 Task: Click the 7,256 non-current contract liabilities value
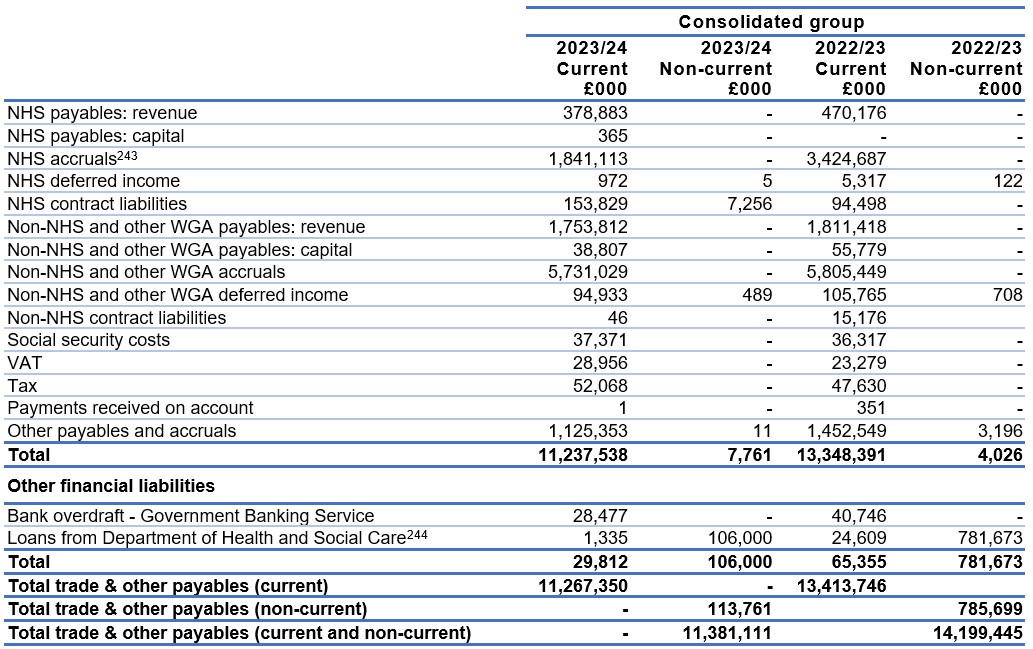(x=750, y=204)
